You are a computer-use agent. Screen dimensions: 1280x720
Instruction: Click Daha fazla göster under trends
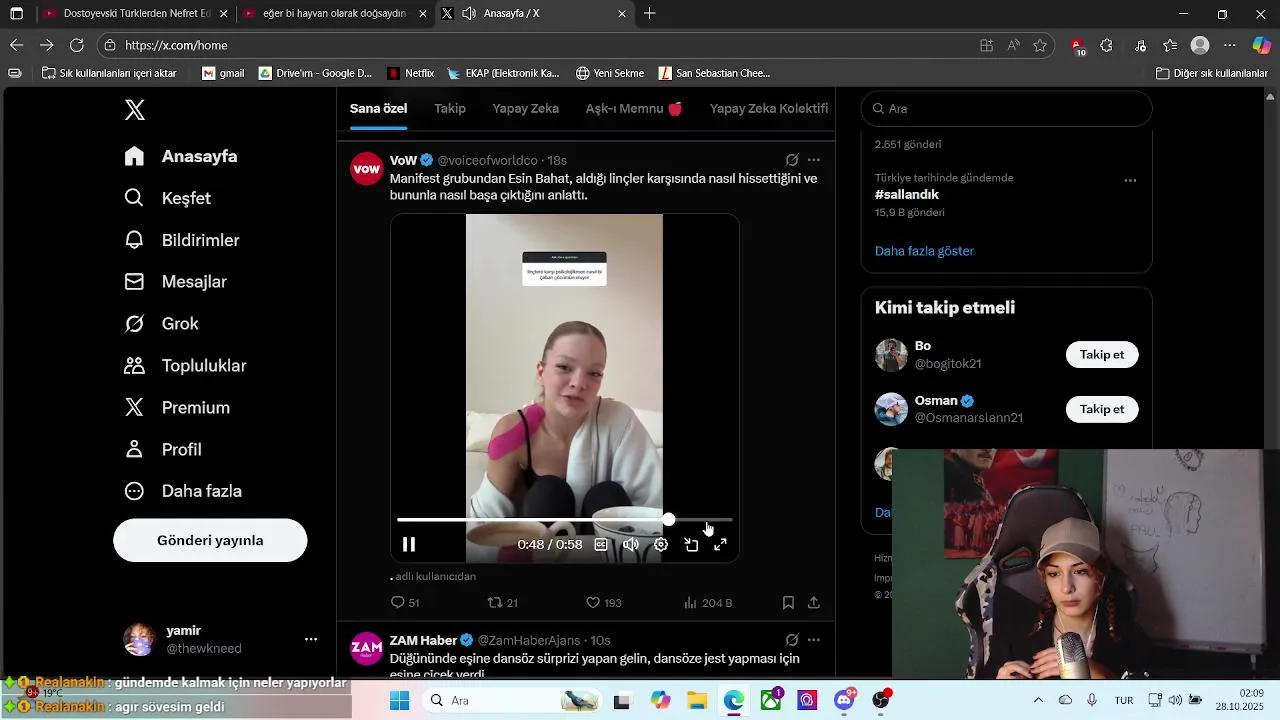click(924, 251)
